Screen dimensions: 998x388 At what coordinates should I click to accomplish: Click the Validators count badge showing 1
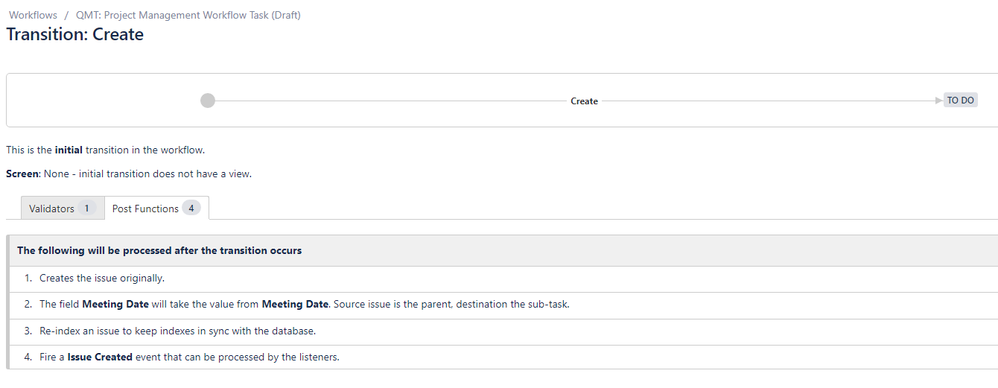(x=87, y=208)
